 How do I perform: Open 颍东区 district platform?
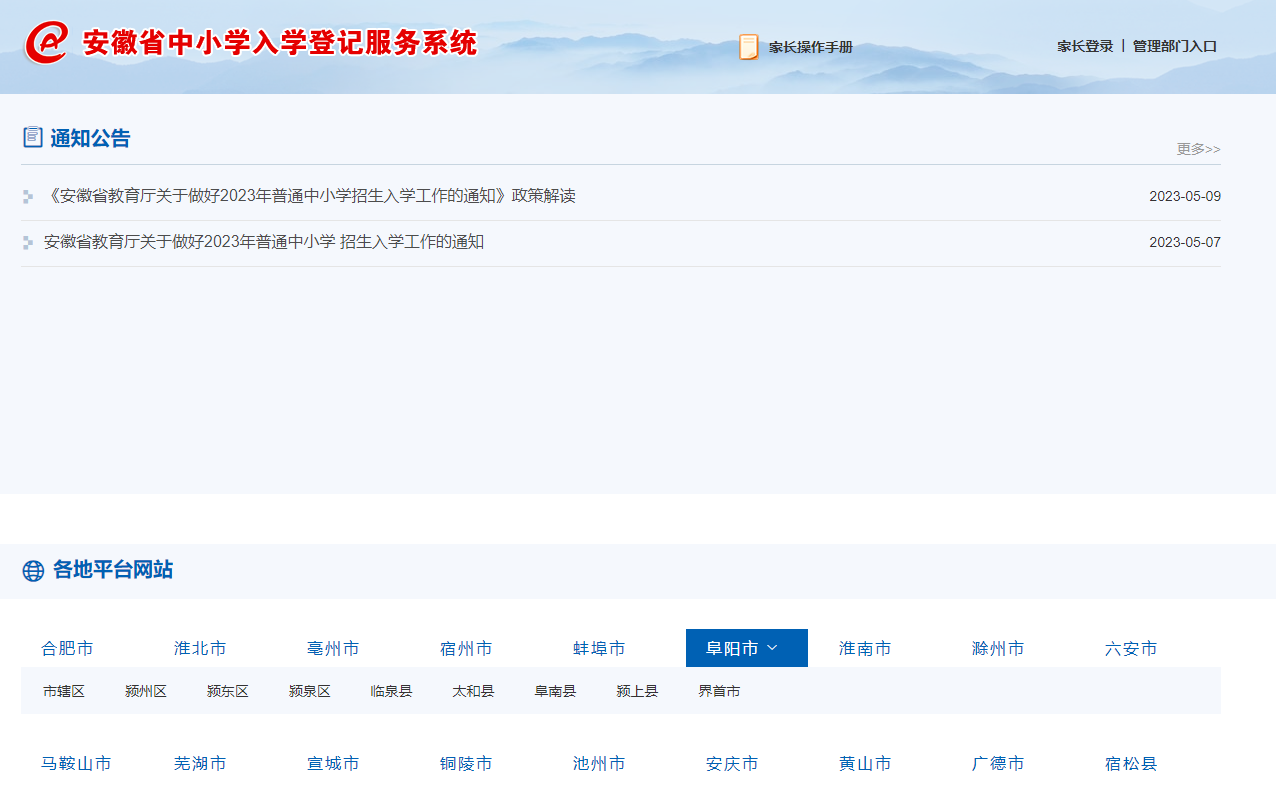coord(228,691)
